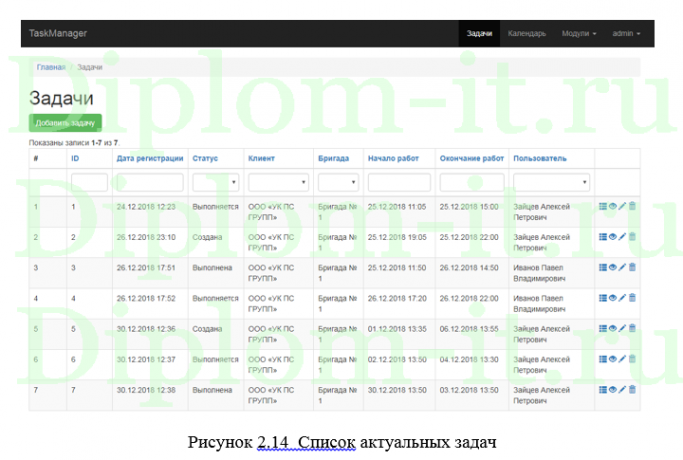Image resolution: width=683 pixels, height=460 pixels.
Task: View task ID 1 via its eye icon
Action: pos(612,206)
